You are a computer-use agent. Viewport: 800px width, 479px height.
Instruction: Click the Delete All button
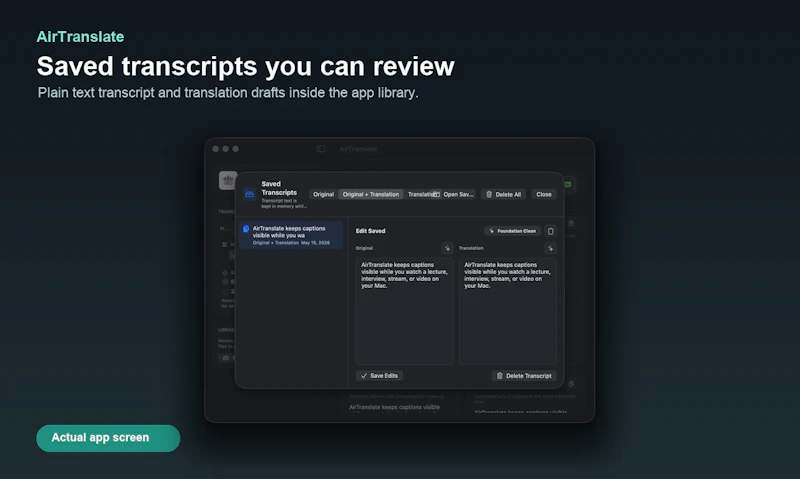click(x=504, y=194)
